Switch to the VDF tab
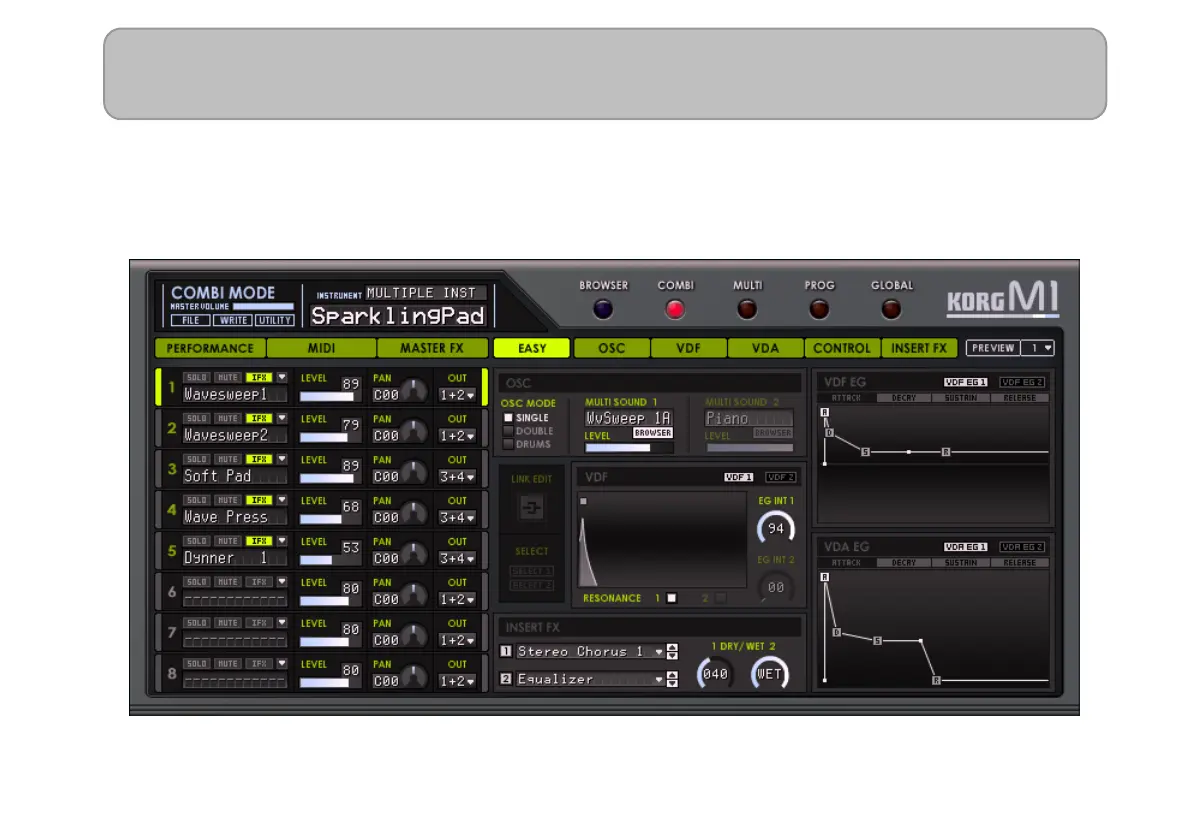Viewport: 1192px width, 840px height. [688, 348]
